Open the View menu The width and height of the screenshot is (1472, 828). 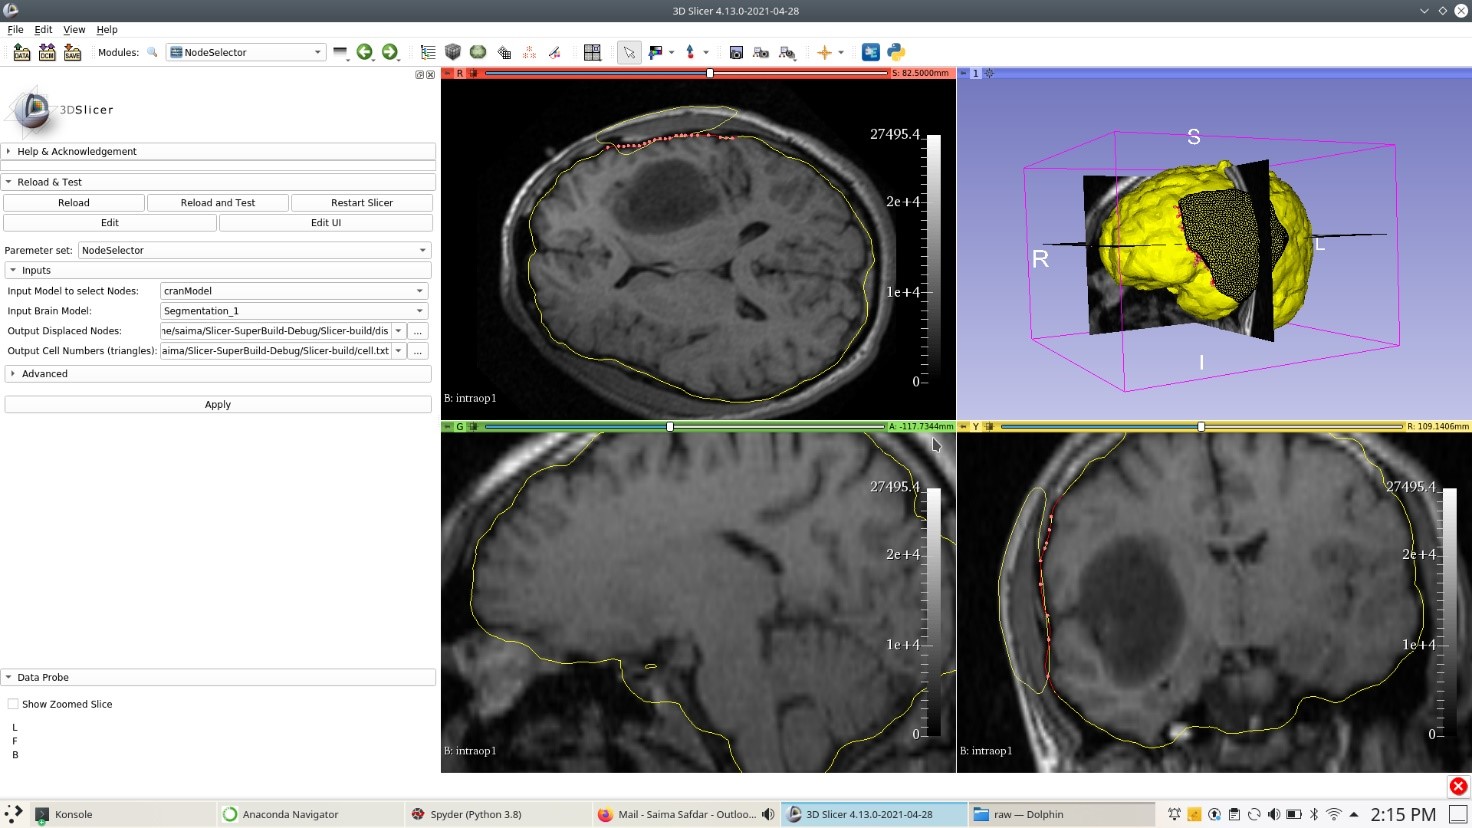(x=74, y=30)
